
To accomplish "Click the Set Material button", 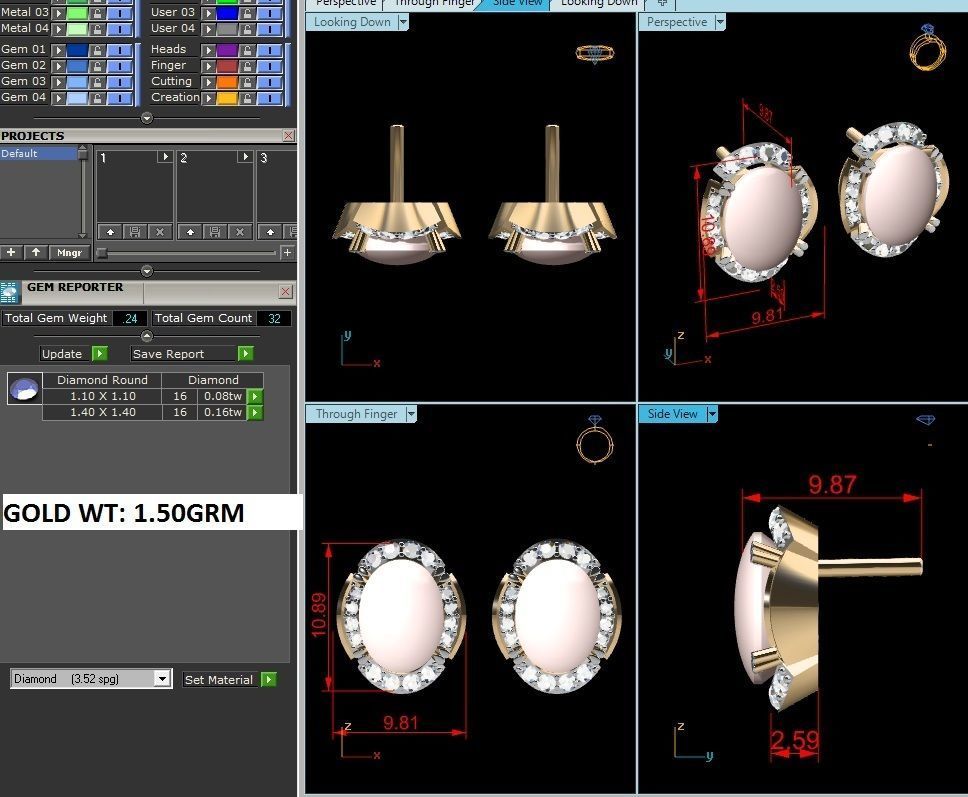I will [x=219, y=680].
